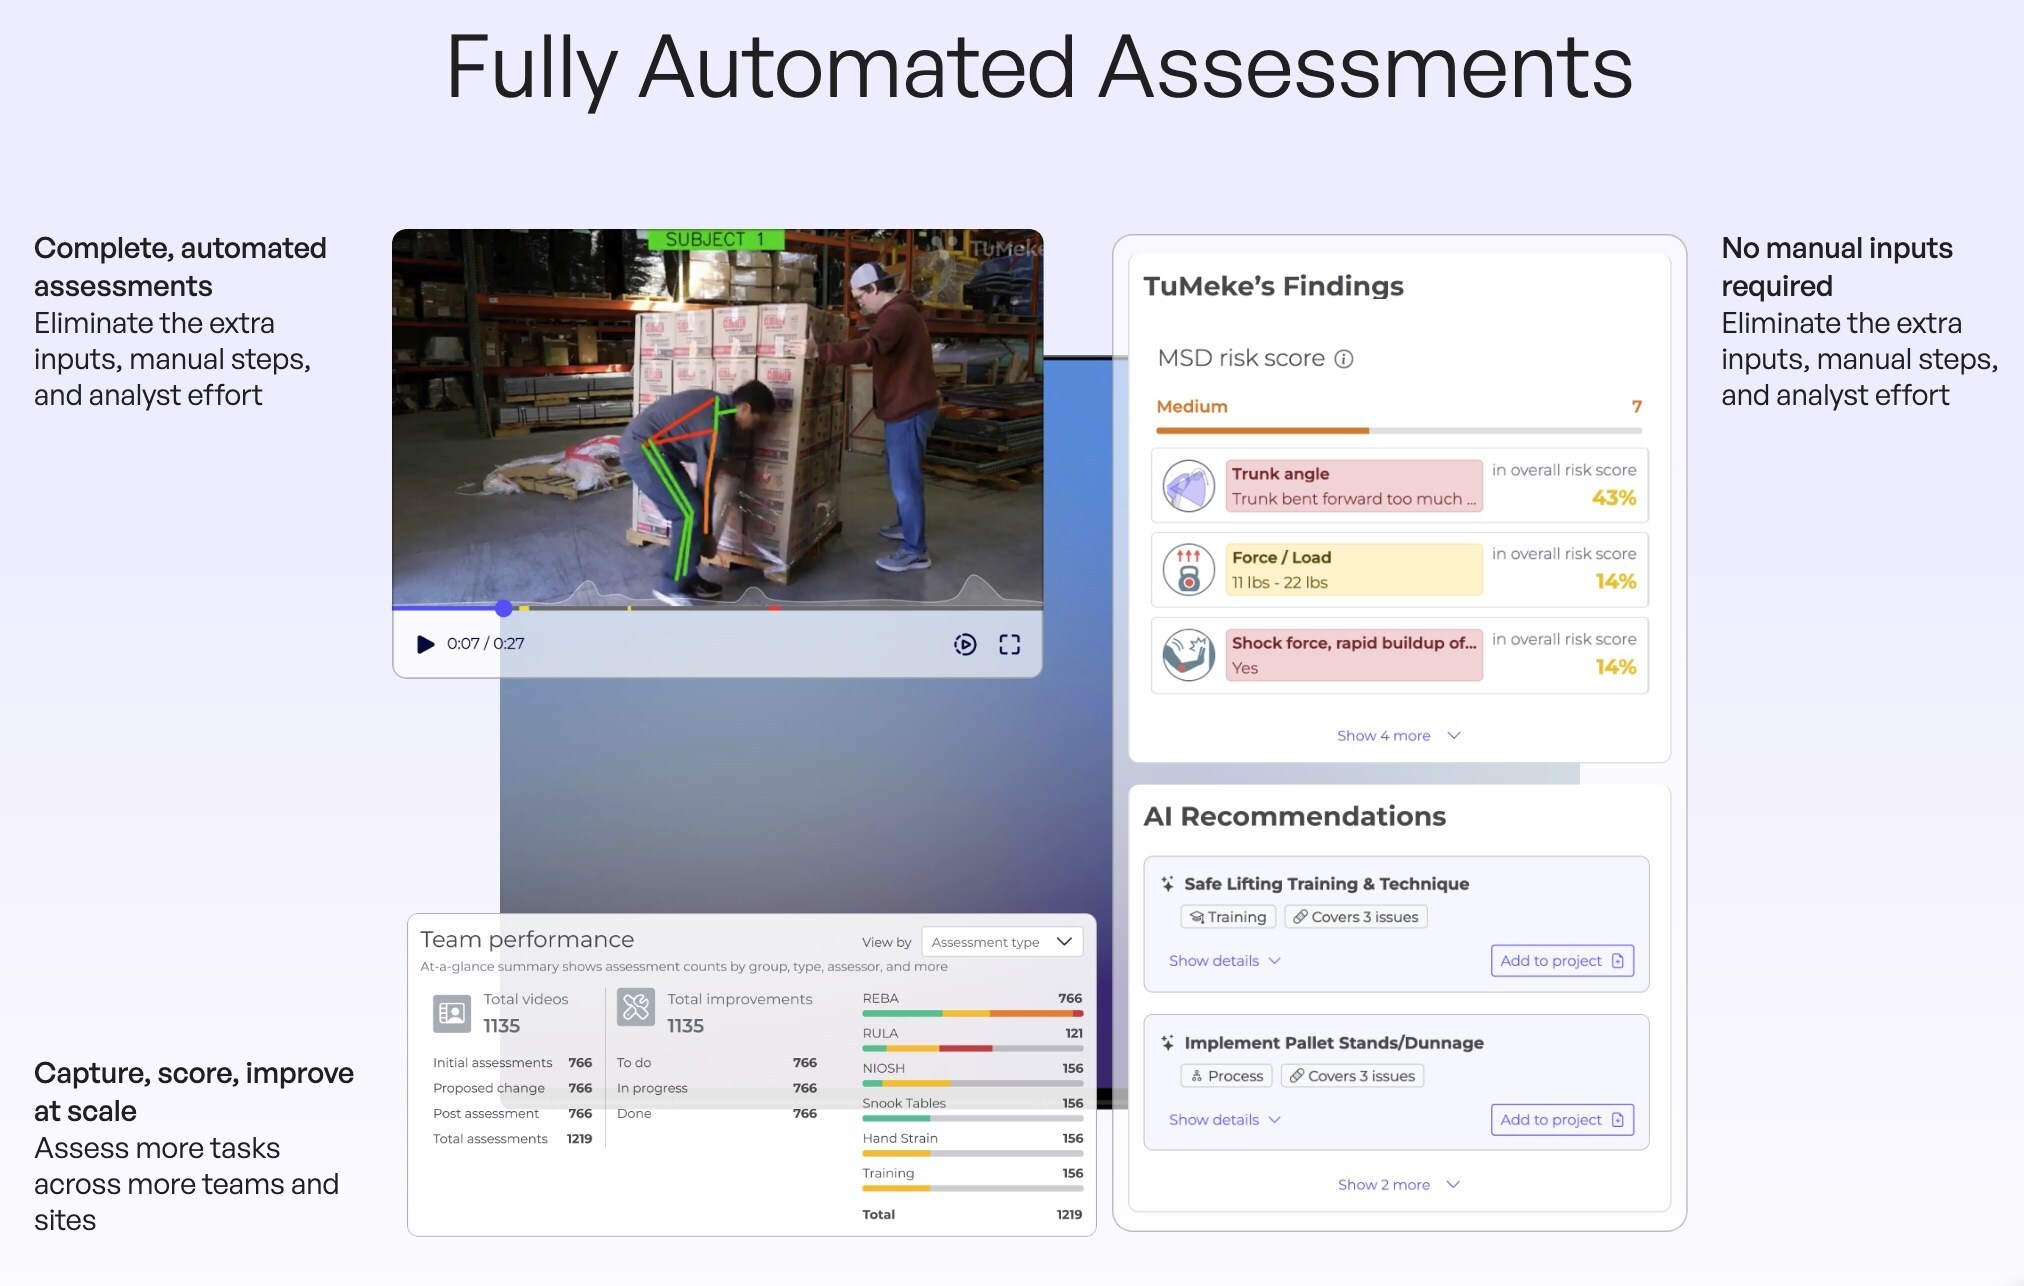The height and width of the screenshot is (1286, 2024).
Task: Expand Show 2 more recommendations
Action: [1398, 1185]
